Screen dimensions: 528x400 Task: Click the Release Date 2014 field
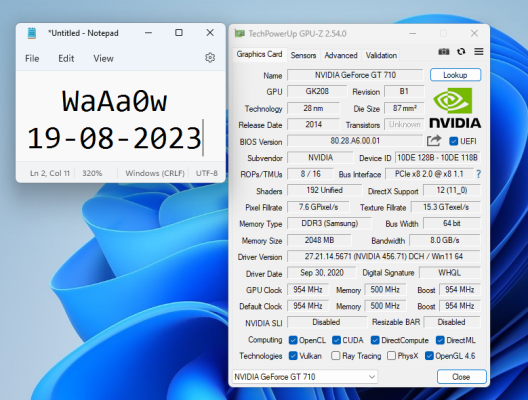tap(313, 125)
